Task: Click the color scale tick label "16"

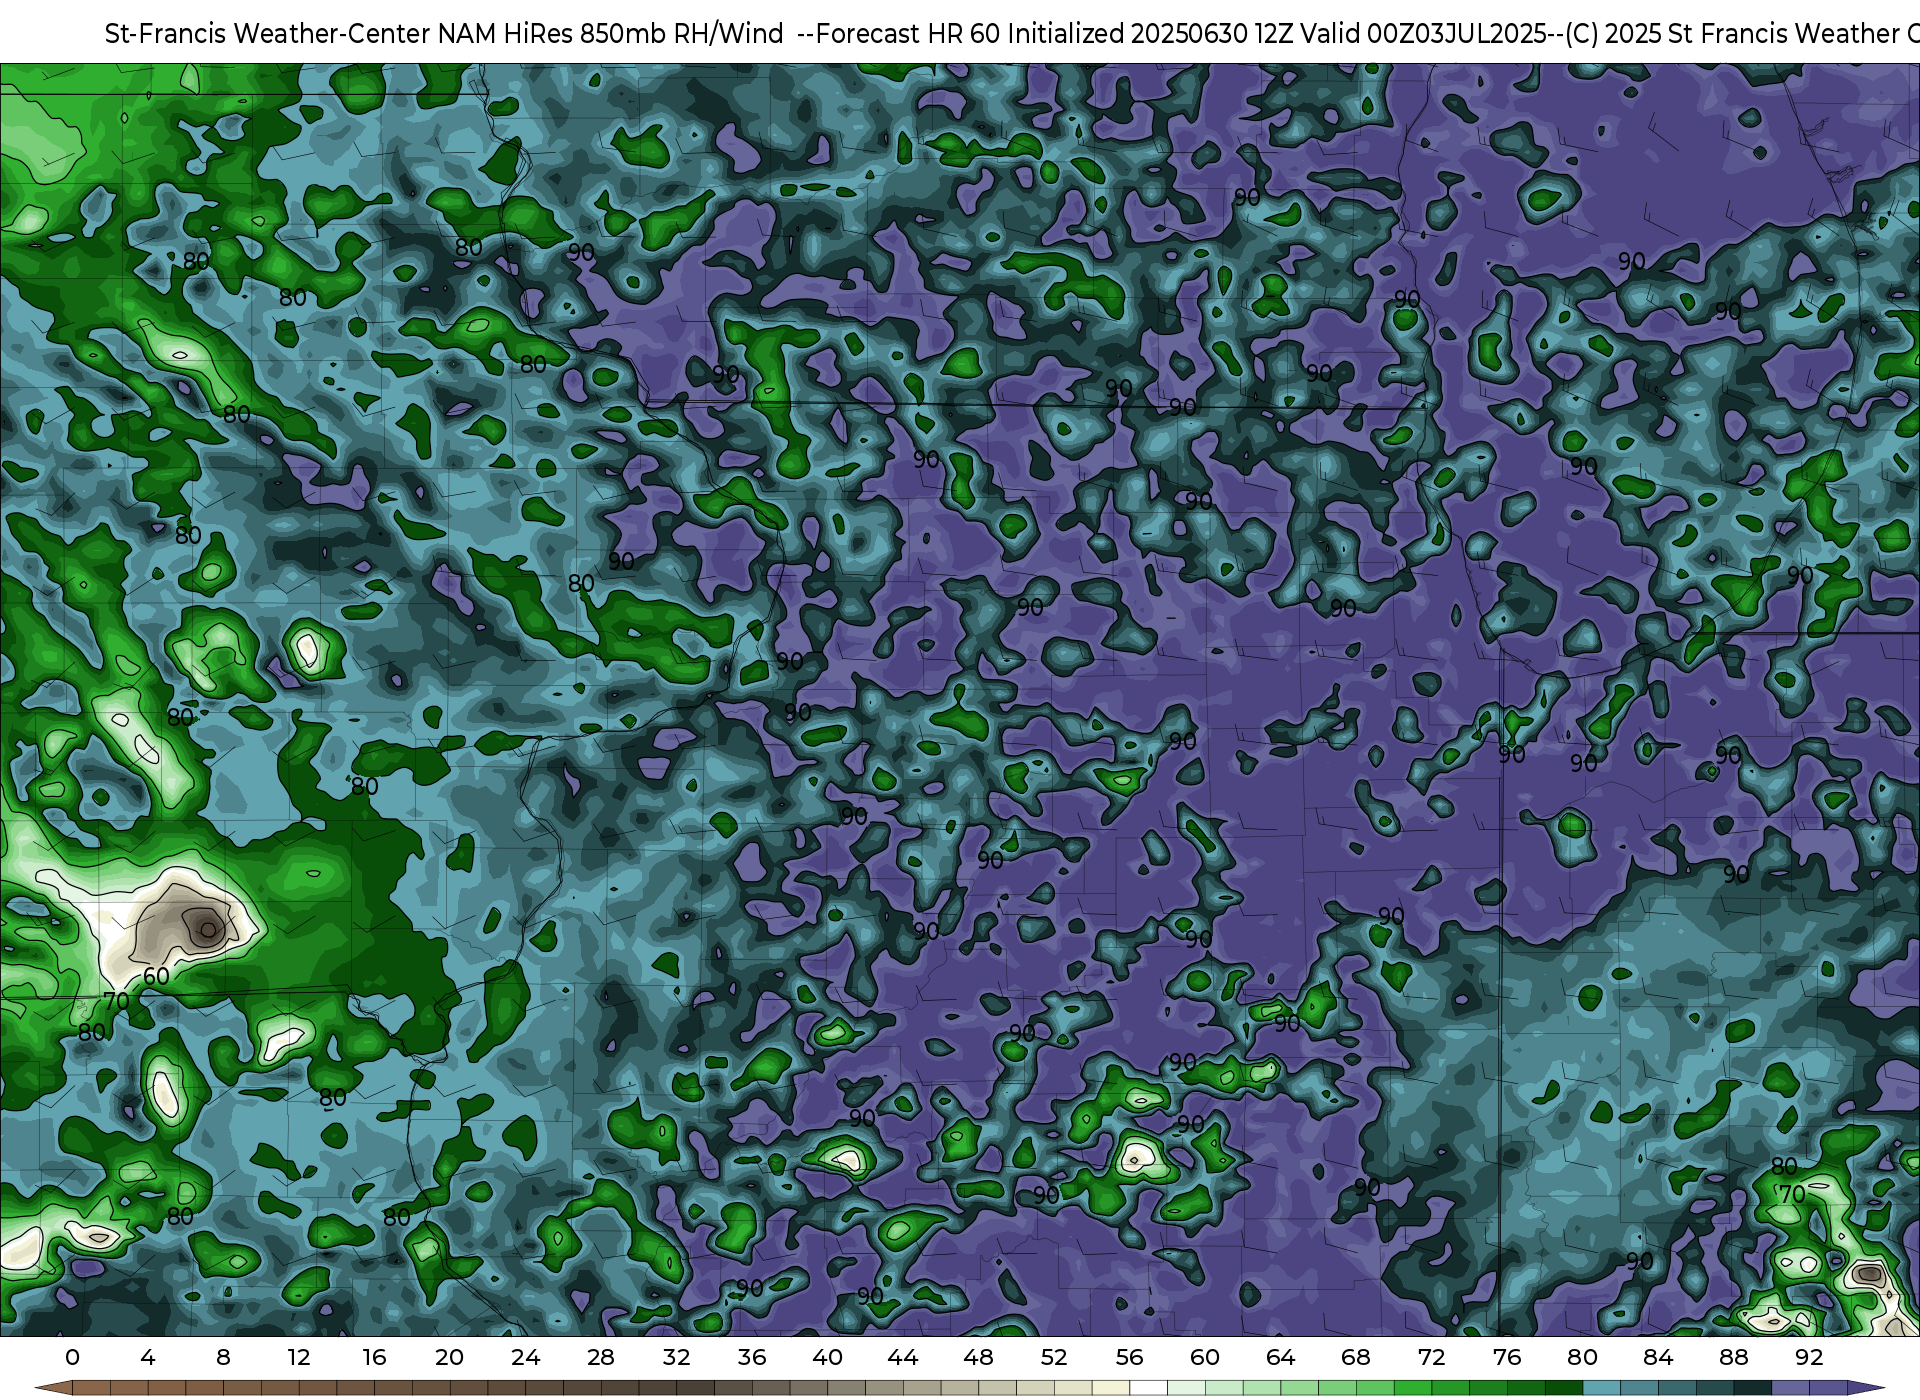Action: [x=374, y=1357]
